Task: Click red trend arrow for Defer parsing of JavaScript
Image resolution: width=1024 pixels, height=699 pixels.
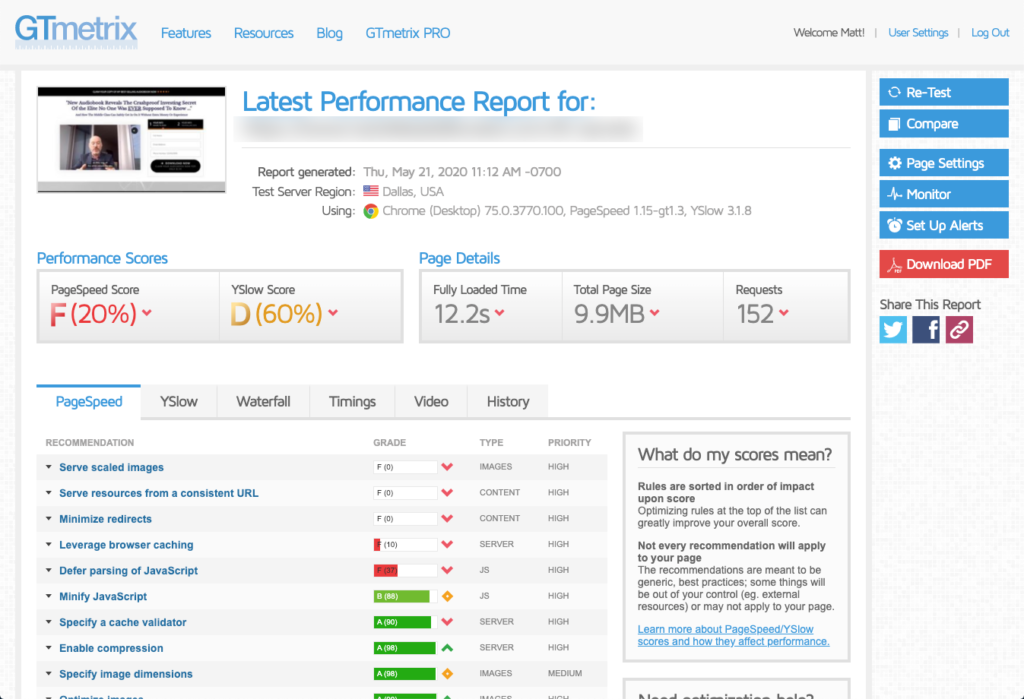Action: pos(447,570)
